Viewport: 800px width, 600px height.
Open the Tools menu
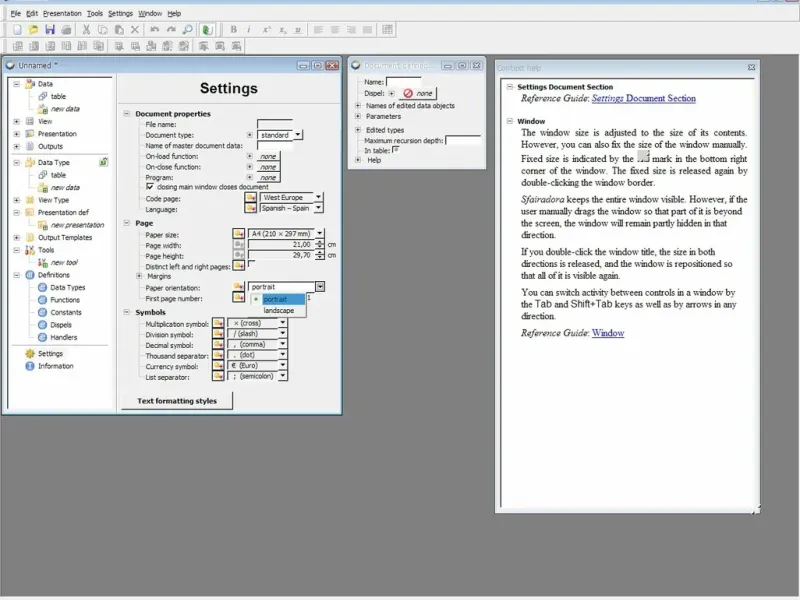point(94,13)
